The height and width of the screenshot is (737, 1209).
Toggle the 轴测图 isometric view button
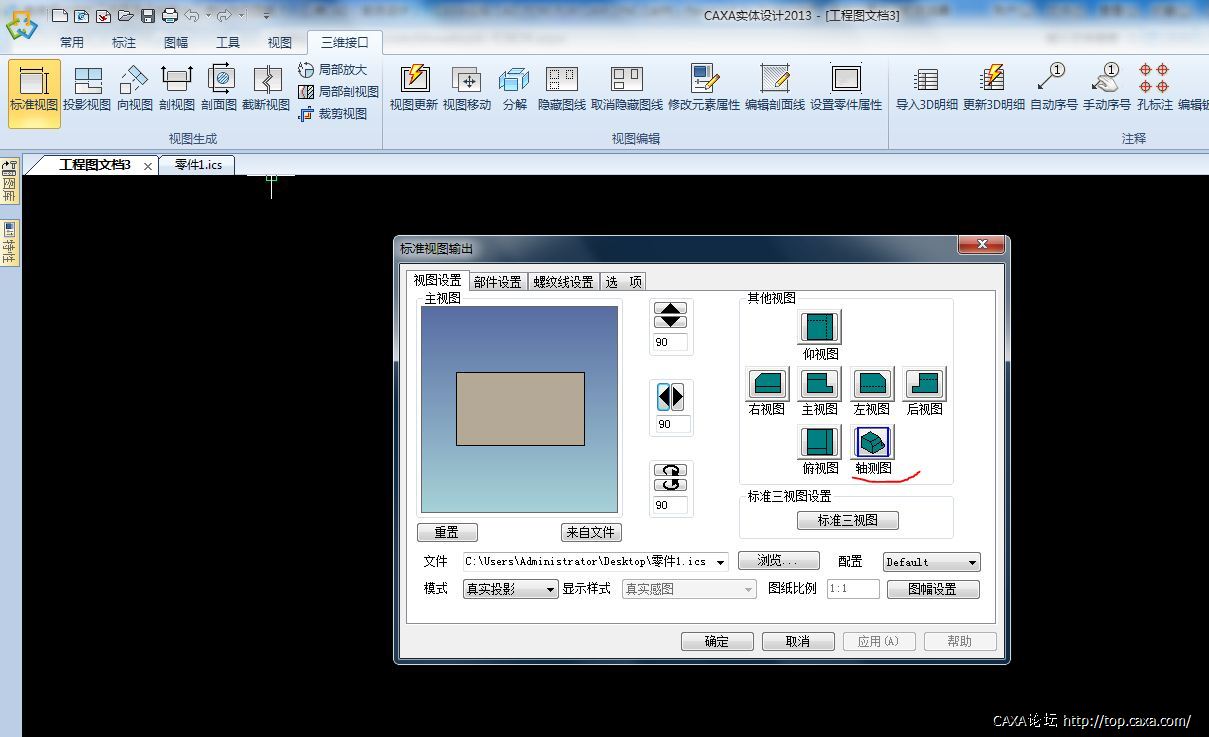click(872, 441)
